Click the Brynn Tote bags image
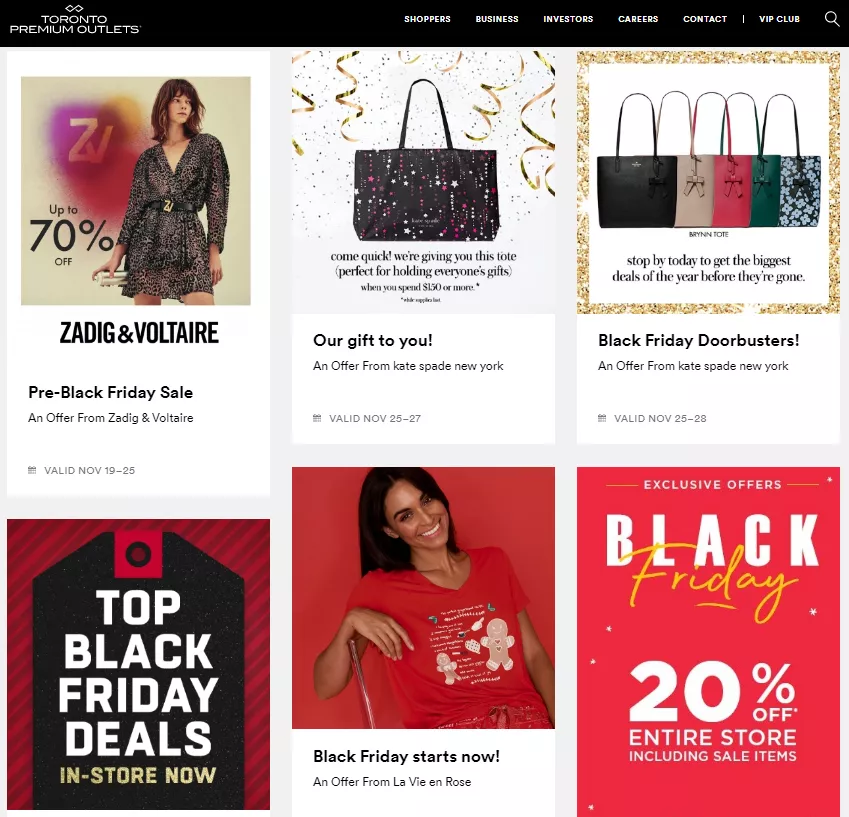Viewport: 849px width, 817px height. pyautogui.click(x=708, y=182)
